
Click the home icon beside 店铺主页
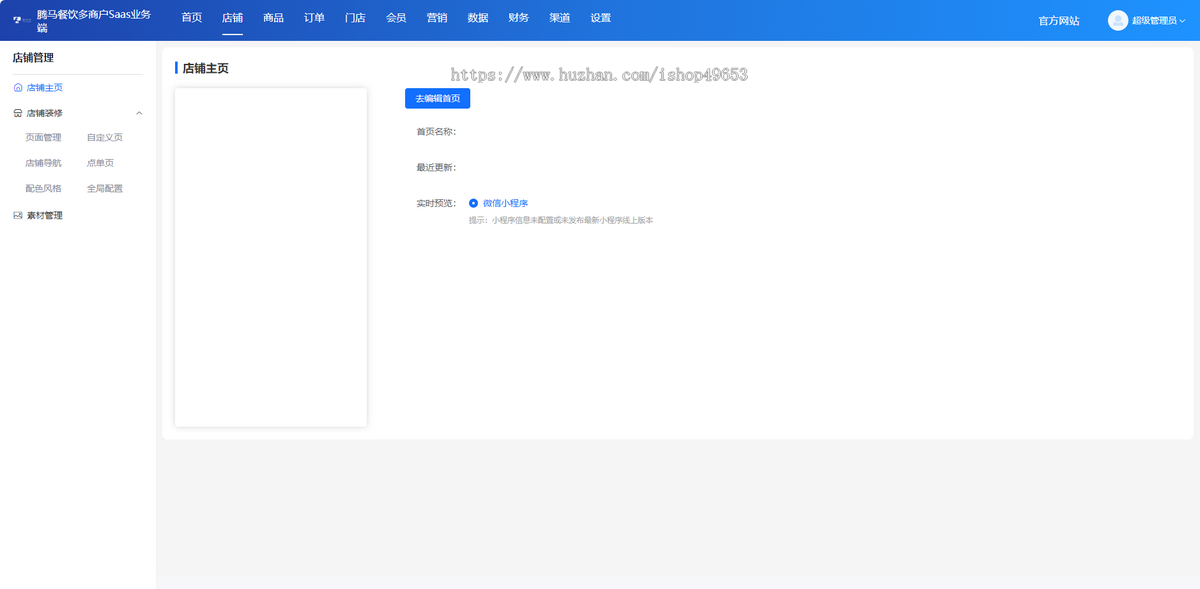click(x=18, y=88)
